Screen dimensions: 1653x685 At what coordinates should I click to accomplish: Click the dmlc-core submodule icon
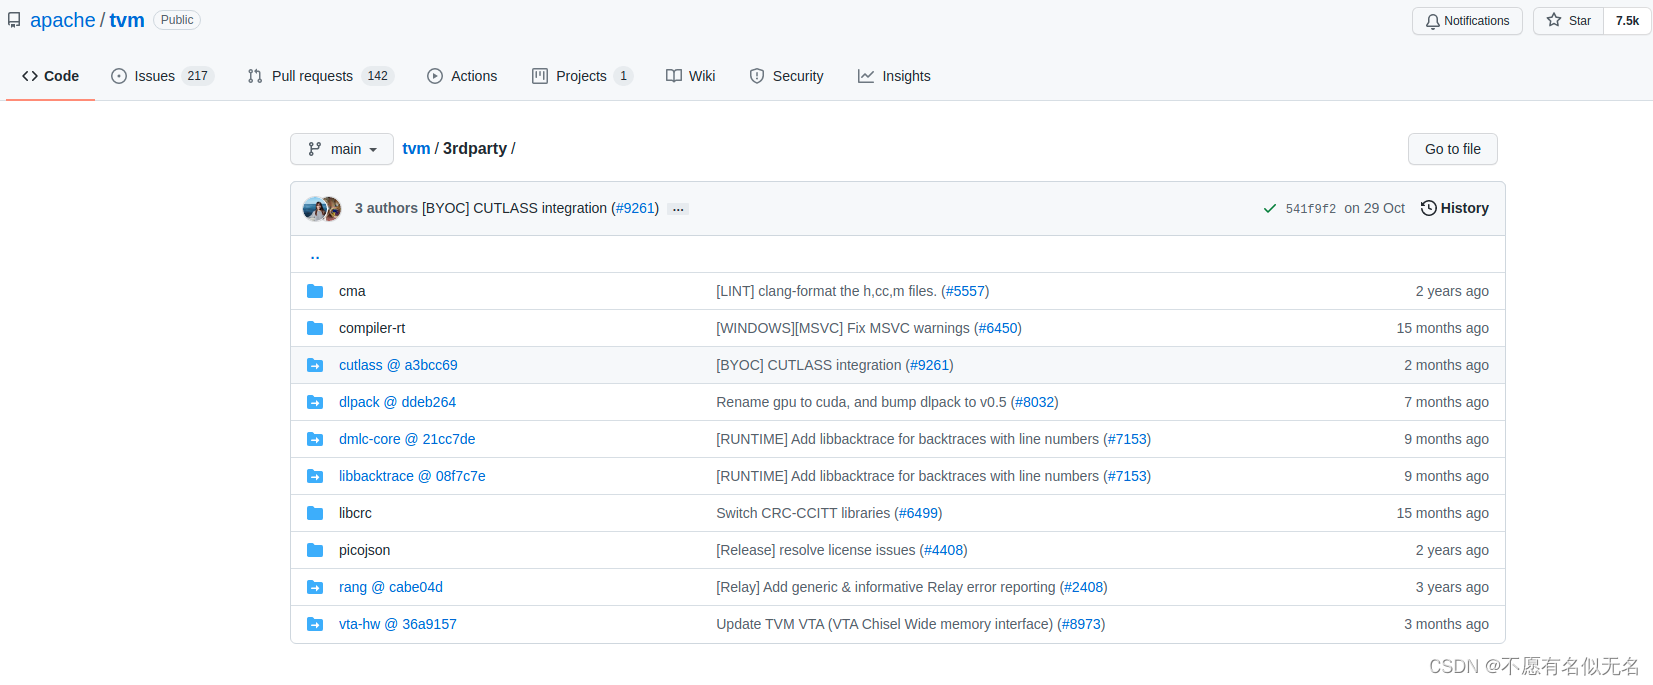click(x=315, y=439)
